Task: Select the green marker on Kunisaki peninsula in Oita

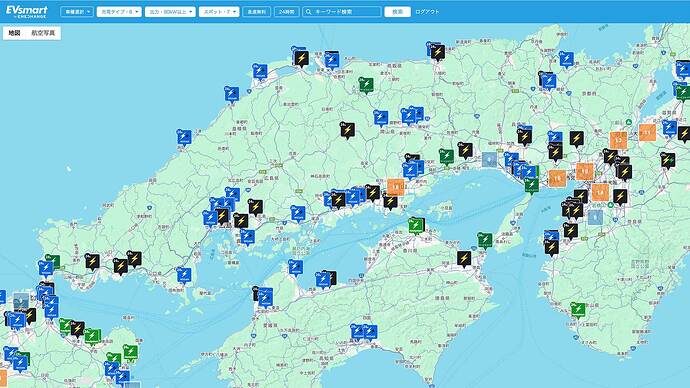Action: click(x=130, y=353)
